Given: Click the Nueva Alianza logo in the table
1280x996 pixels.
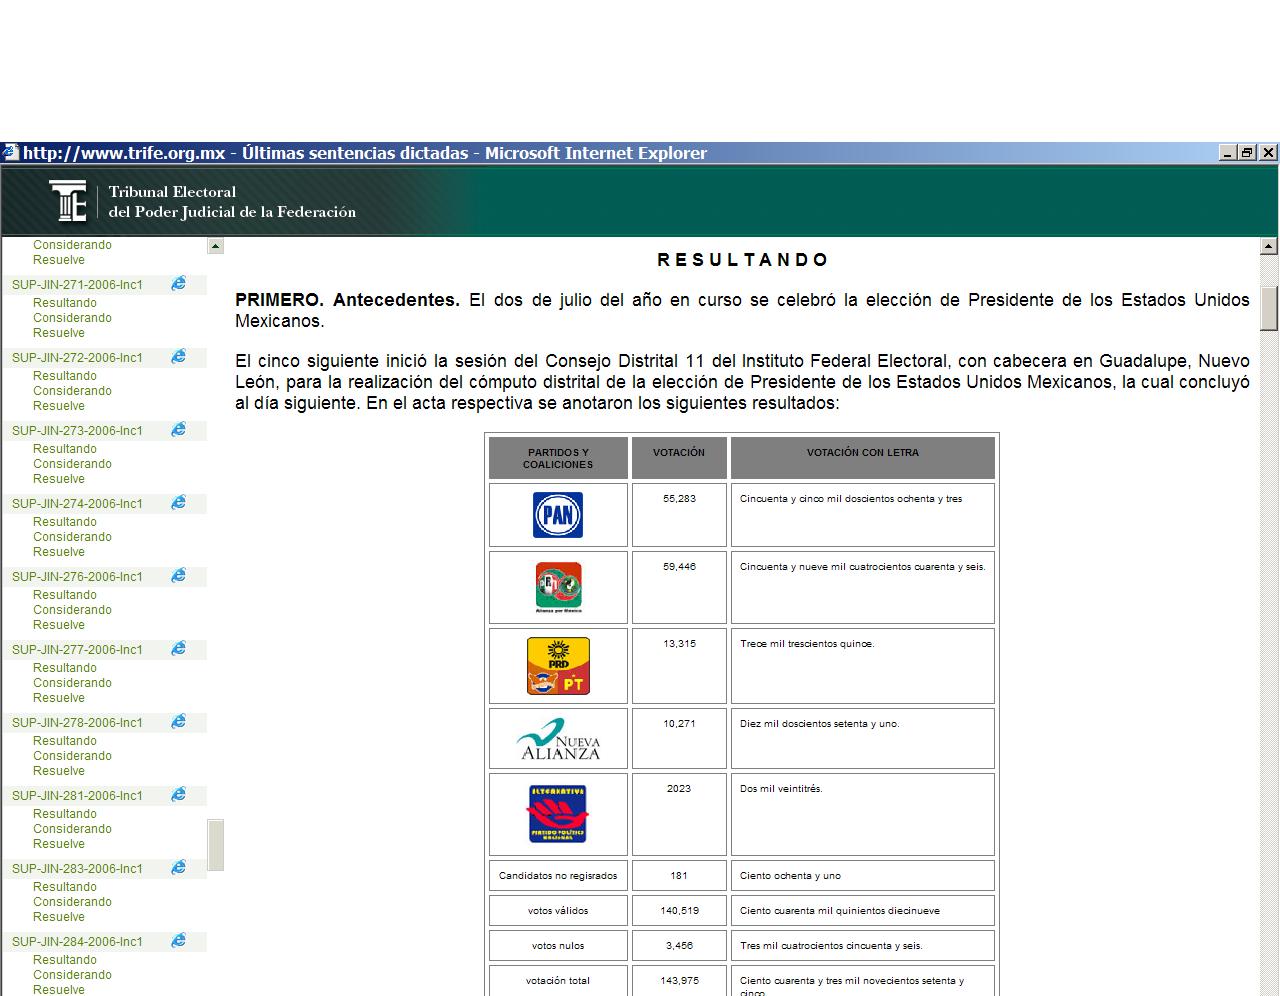Looking at the screenshot, I should point(558,739).
